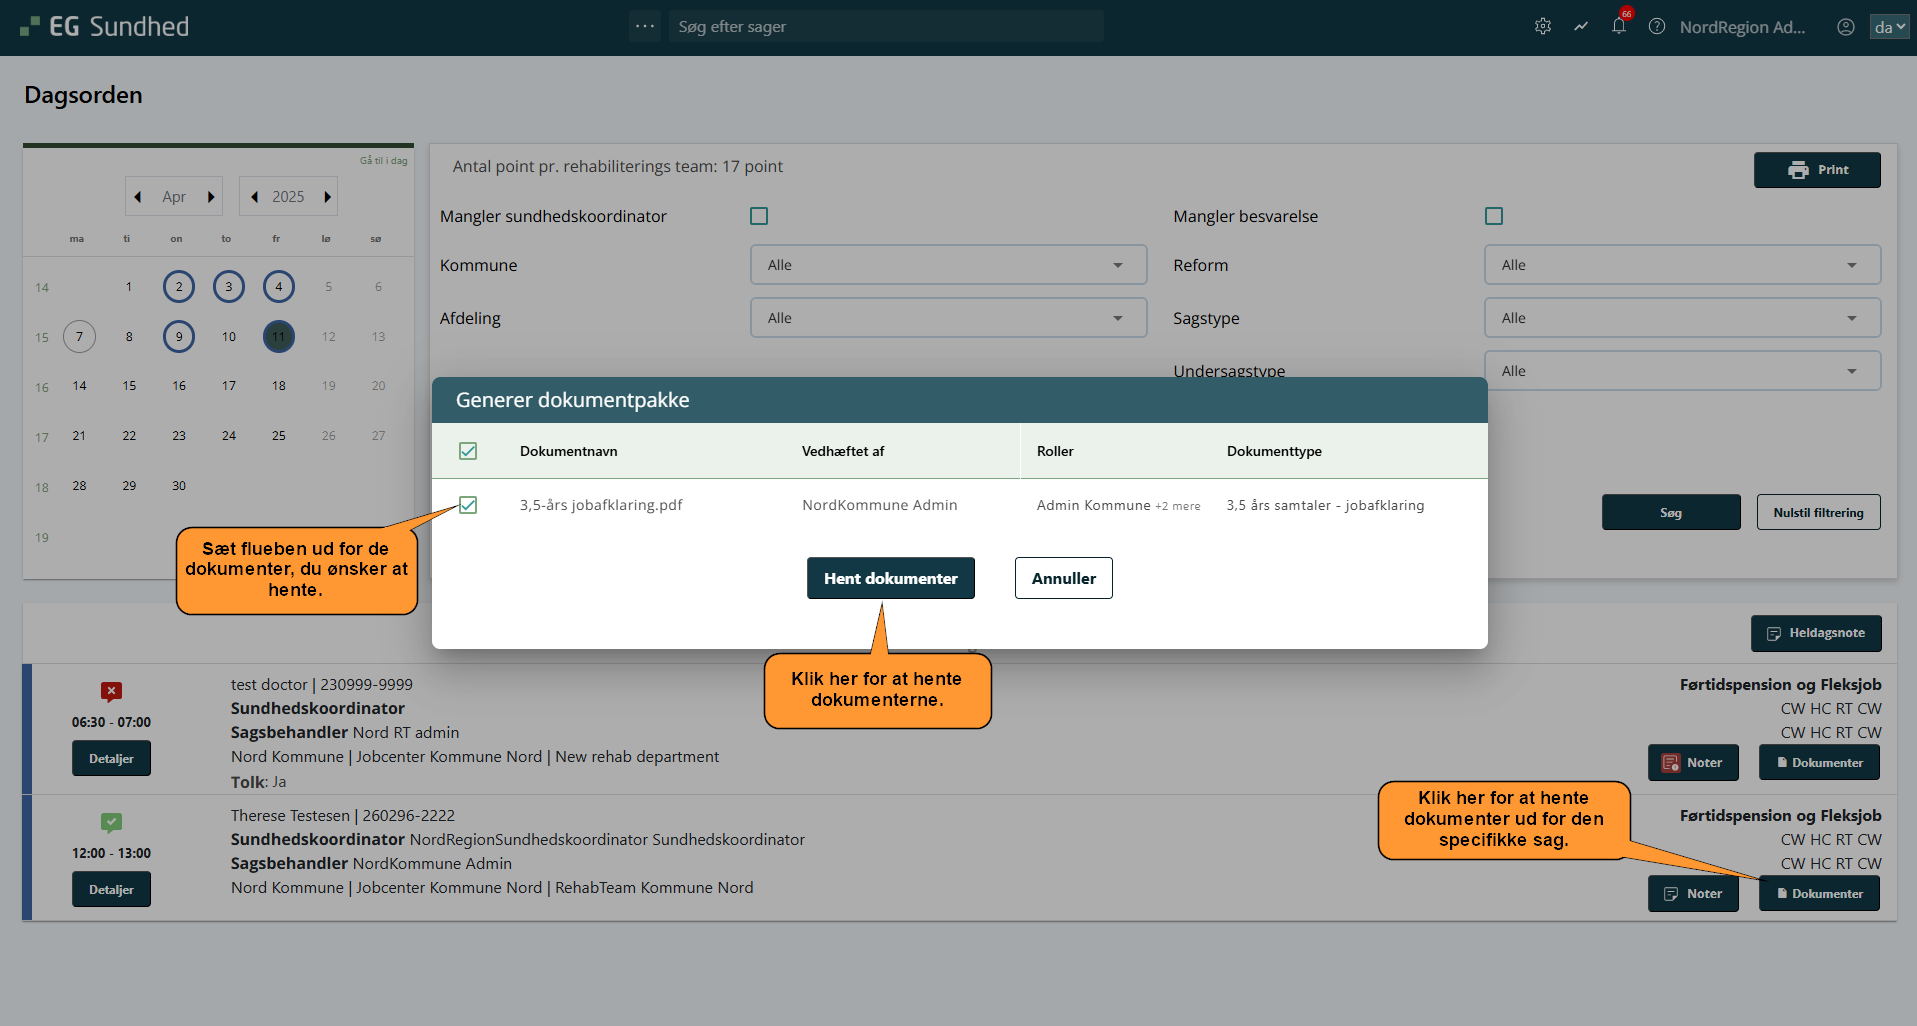Open the language selector da
The height and width of the screenshot is (1026, 1917).
click(1889, 27)
